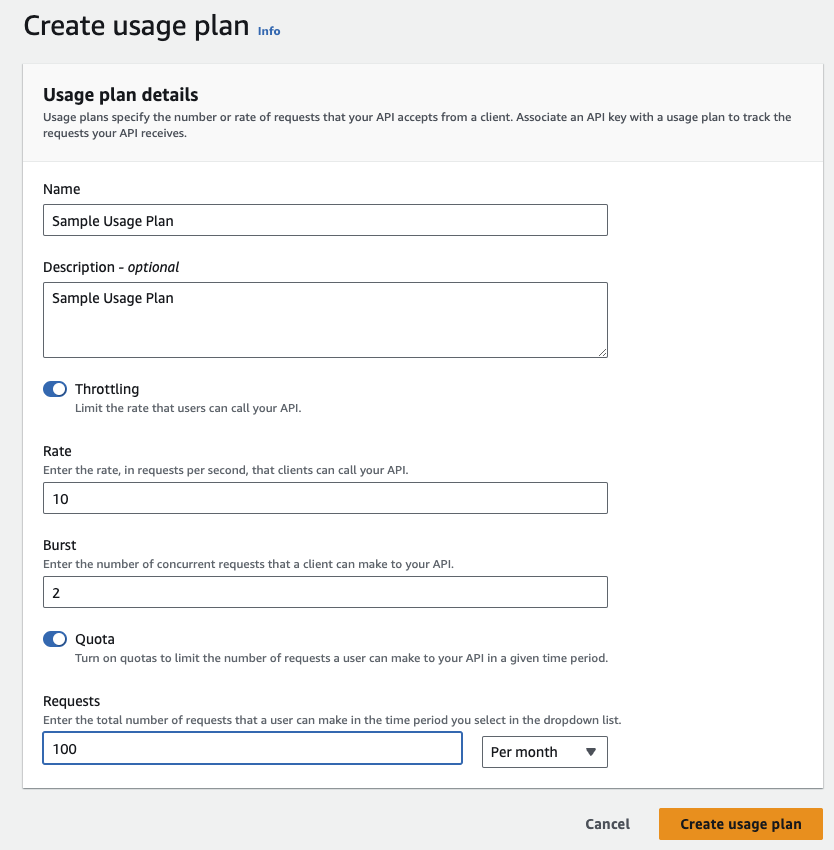Viewport: 834px width, 850px height.
Task: Click the Throttling label text
Action: 107,389
